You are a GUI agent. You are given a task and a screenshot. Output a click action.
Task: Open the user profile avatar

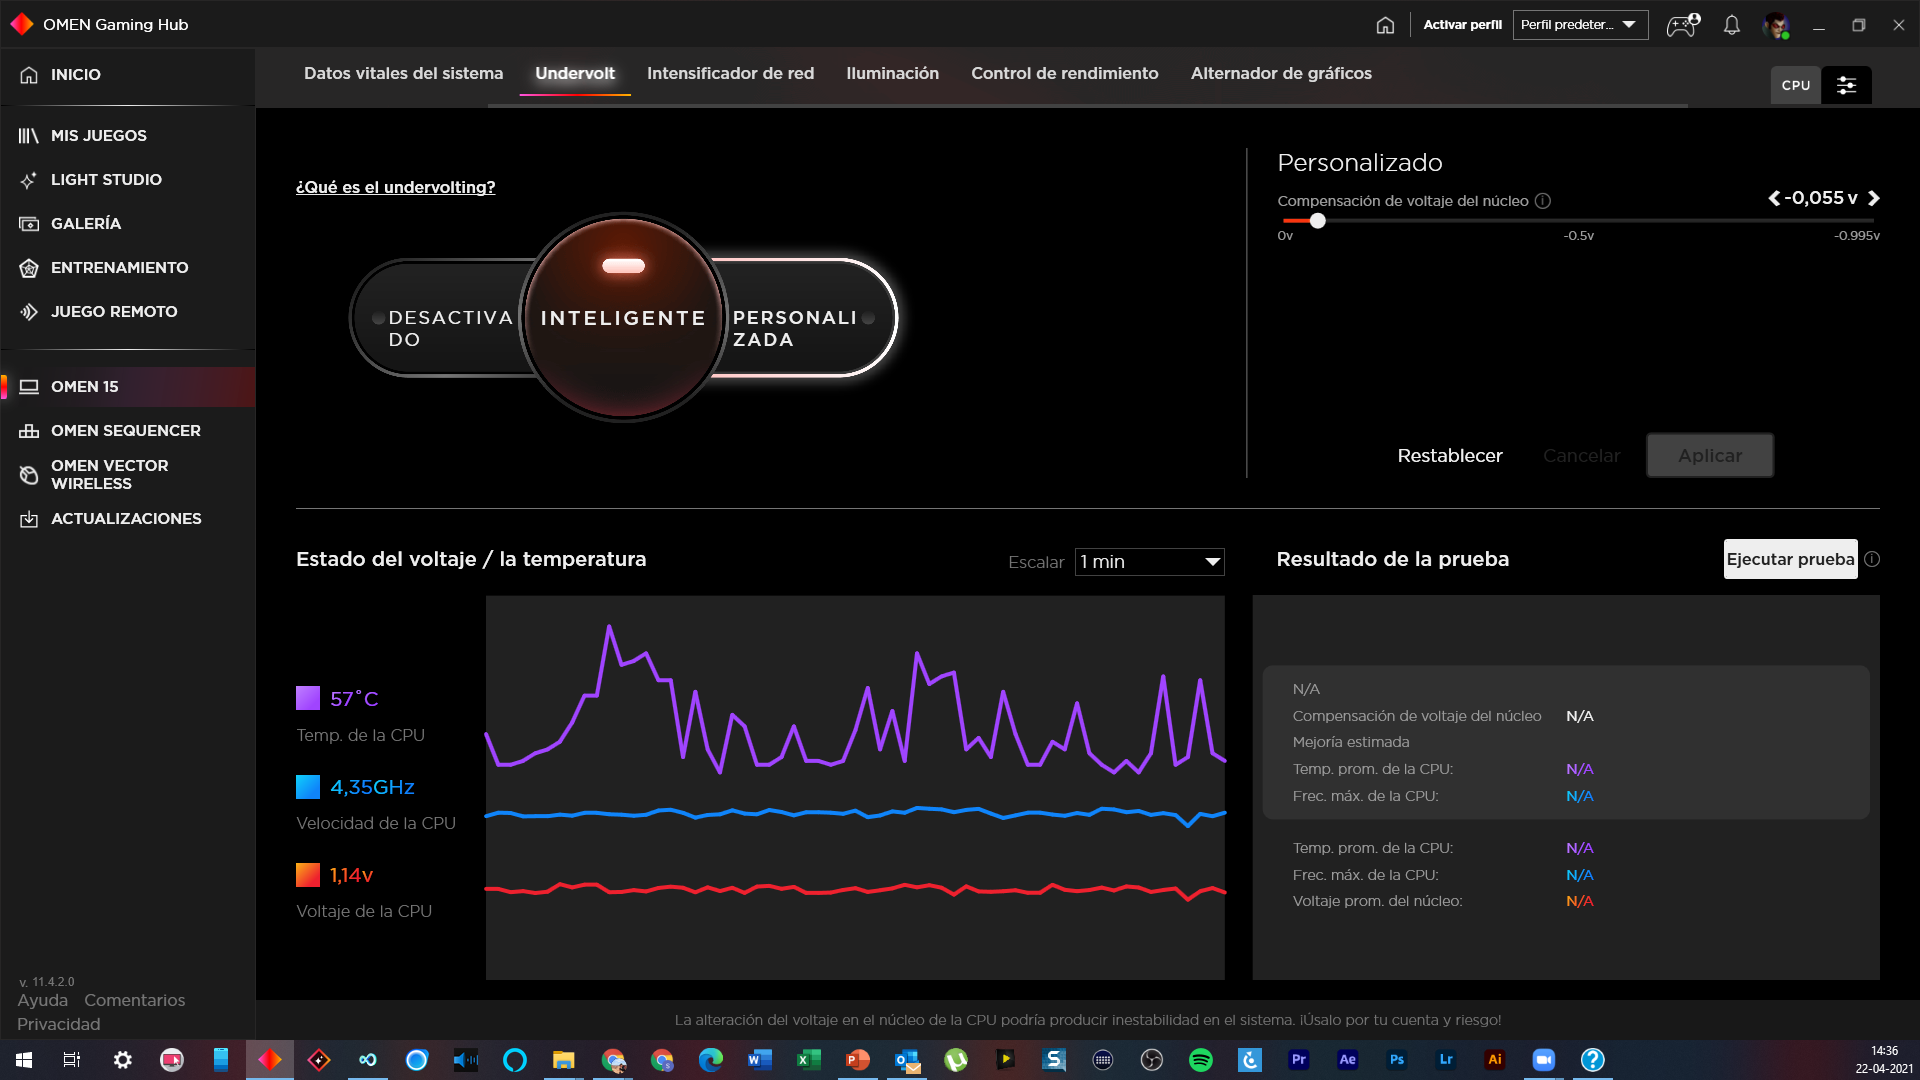pos(1776,25)
